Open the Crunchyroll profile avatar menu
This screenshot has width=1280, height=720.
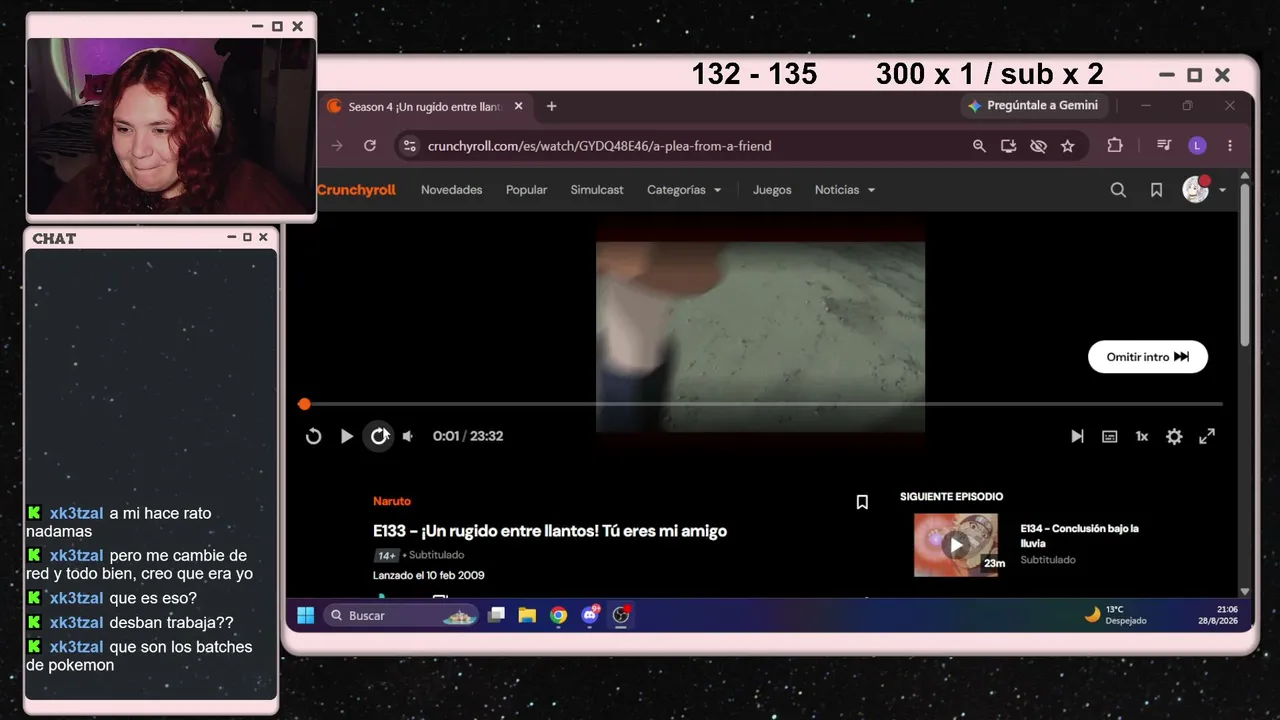[x=1203, y=189]
